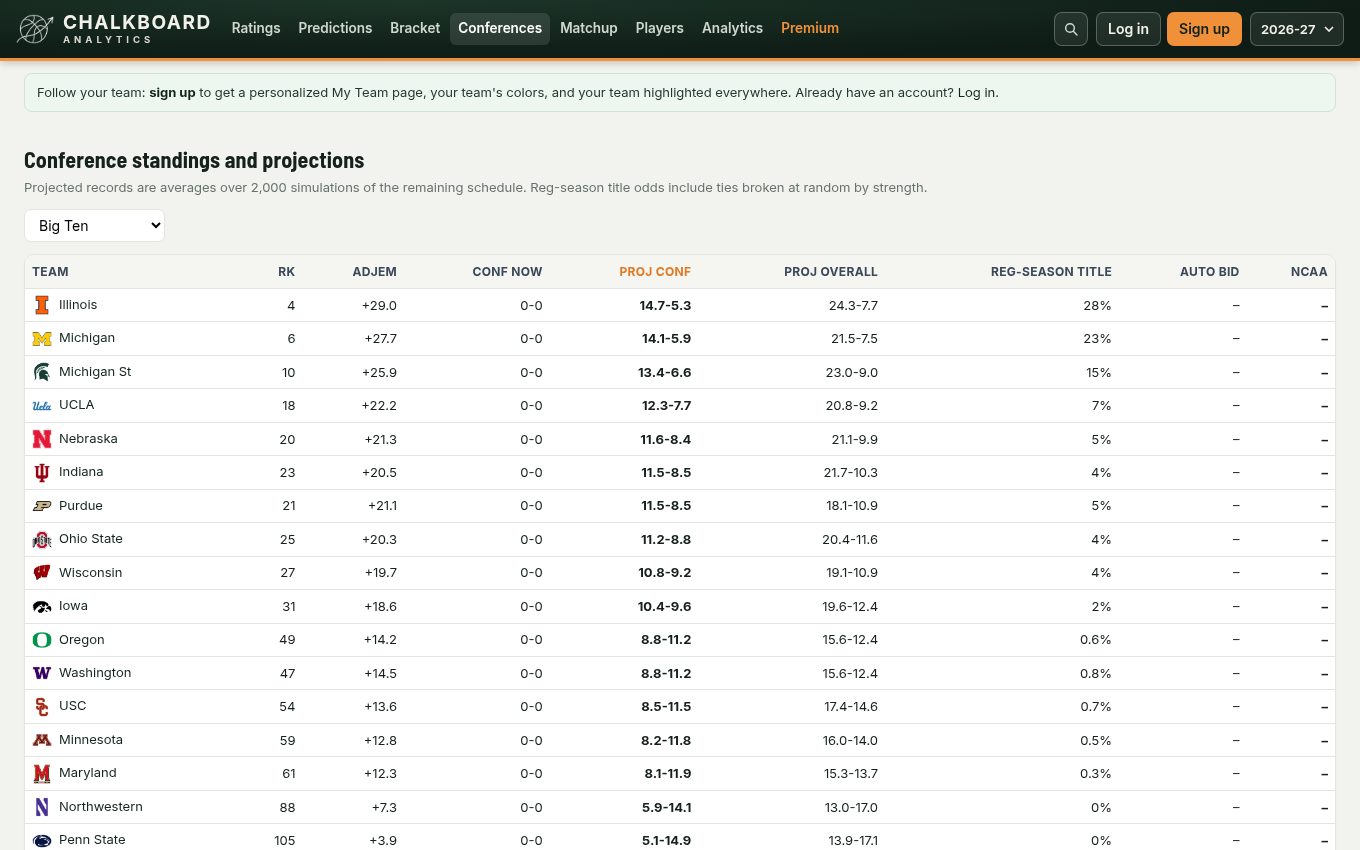Image resolution: width=1360 pixels, height=850 pixels.
Task: Click the Michigan St Spartan logo
Action: pos(42,372)
